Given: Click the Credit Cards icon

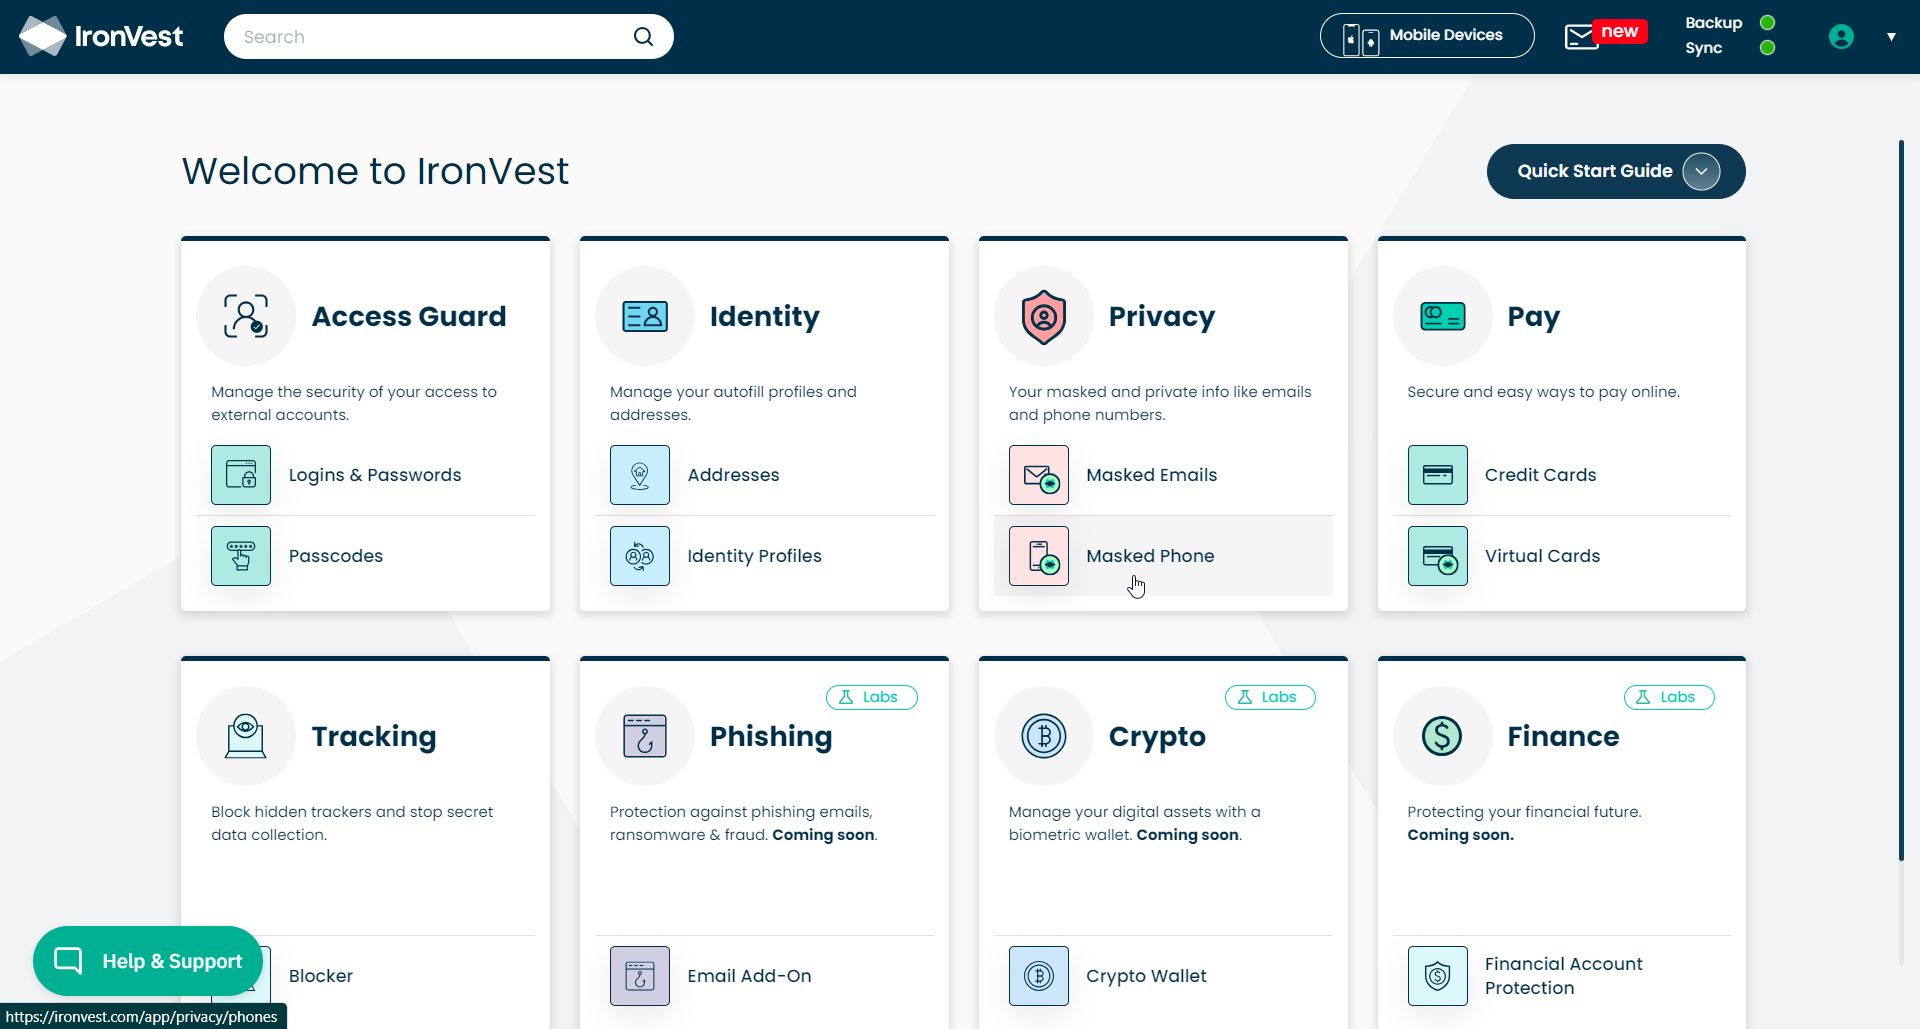Looking at the screenshot, I should pos(1438,475).
